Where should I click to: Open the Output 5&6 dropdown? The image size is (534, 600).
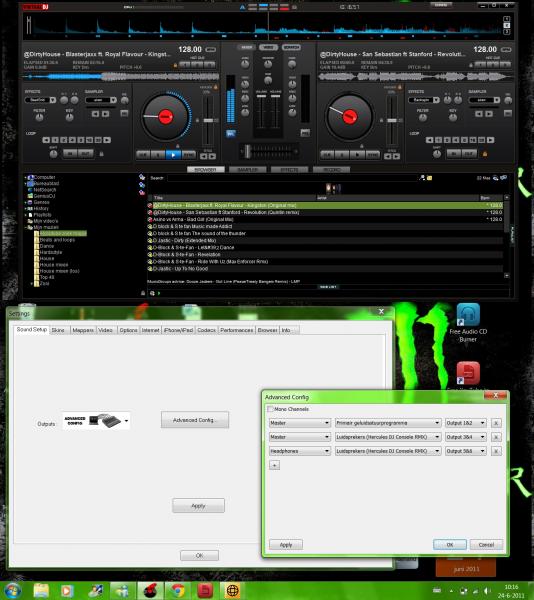(x=466, y=451)
